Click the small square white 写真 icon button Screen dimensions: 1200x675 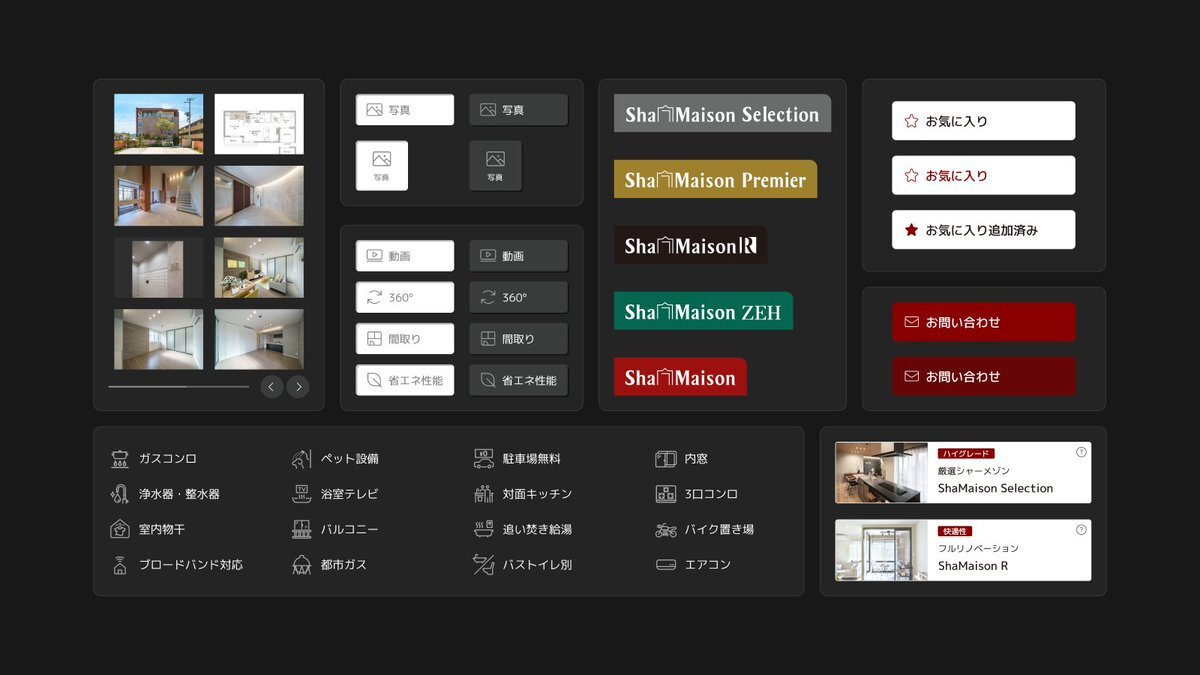tap(382, 165)
